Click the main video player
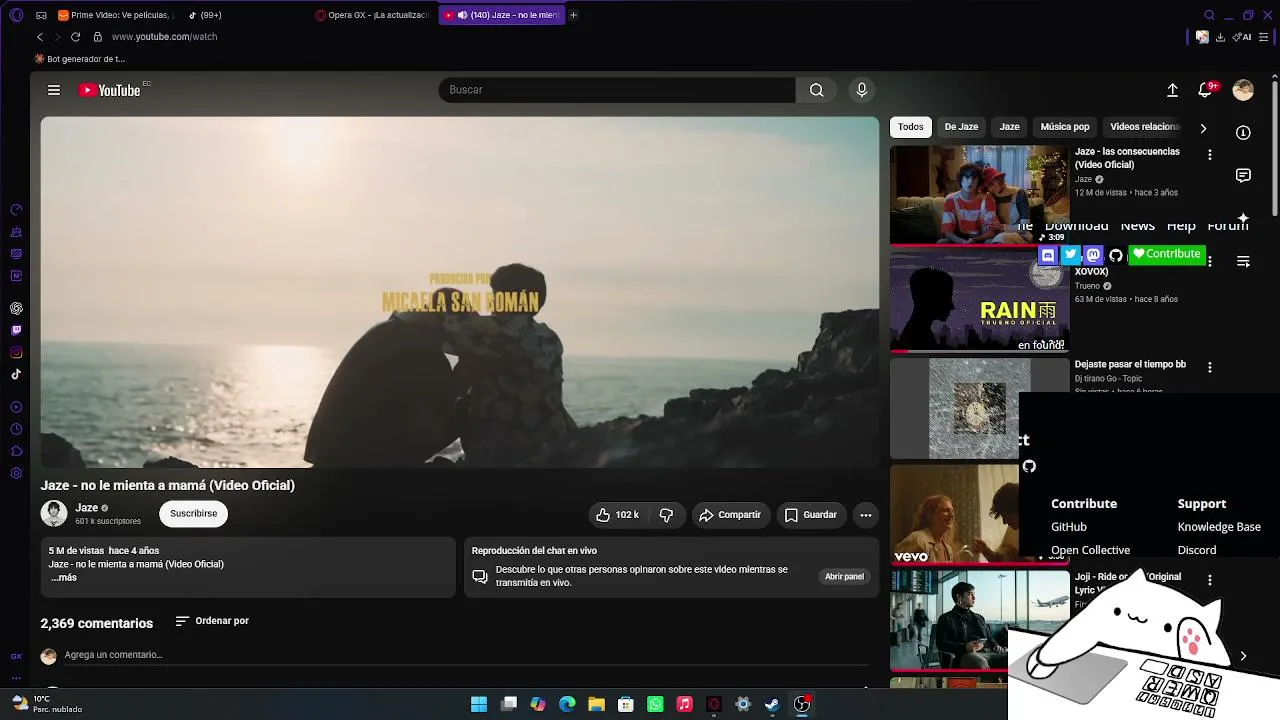Image resolution: width=1280 pixels, height=720 pixels. 460,292
